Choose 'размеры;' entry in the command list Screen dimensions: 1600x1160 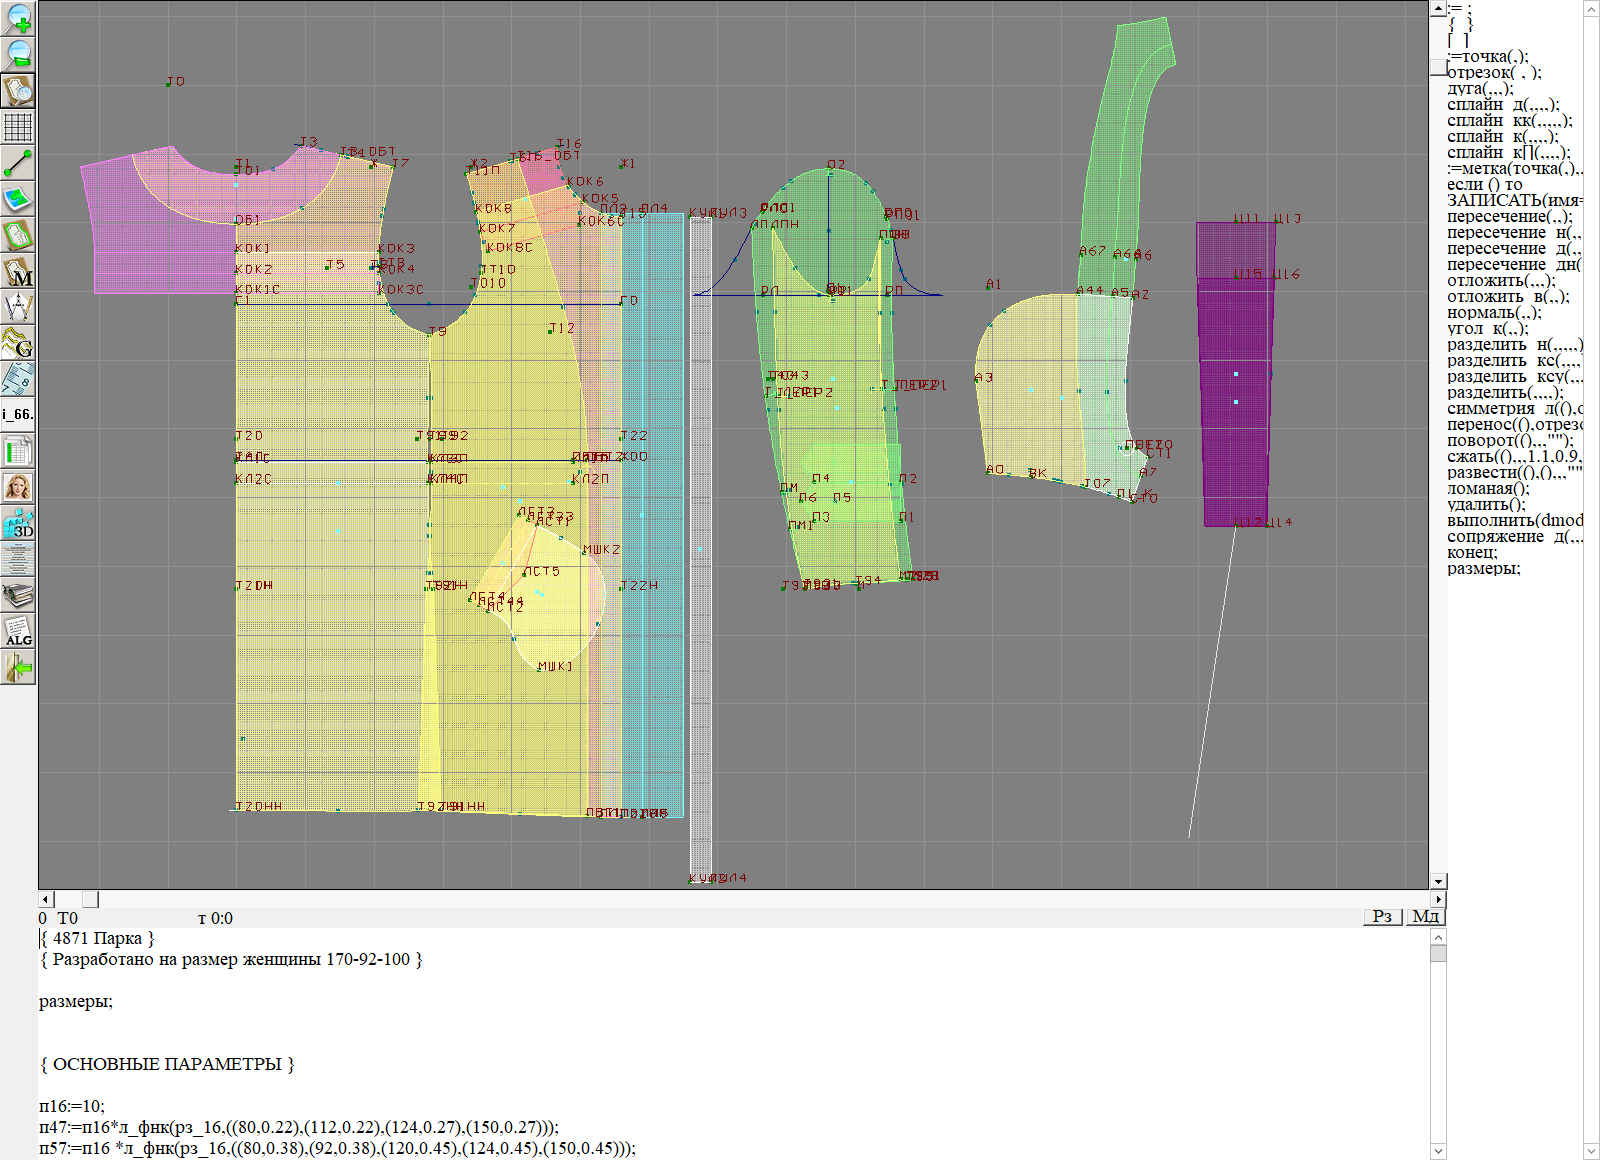tap(1483, 569)
